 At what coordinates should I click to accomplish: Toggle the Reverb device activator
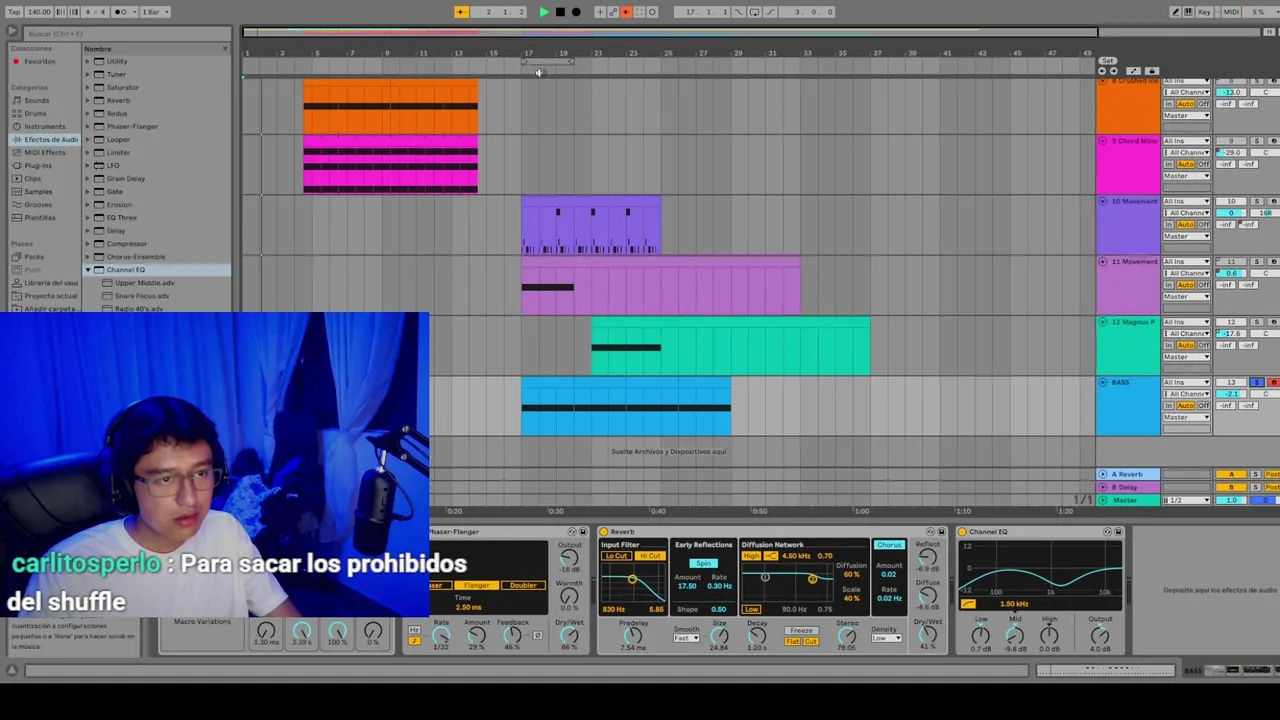coord(605,532)
